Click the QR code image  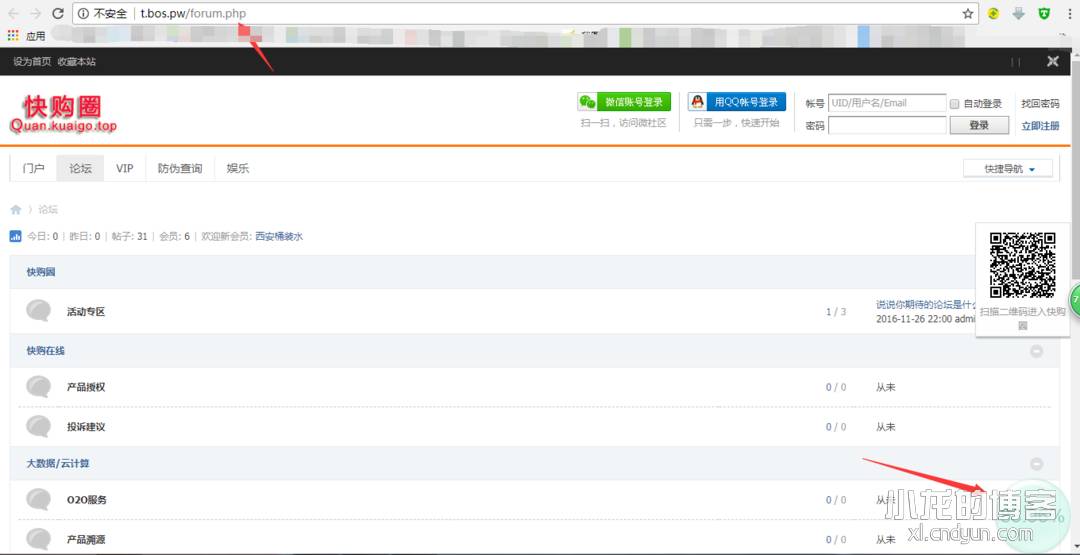tap(1022, 265)
